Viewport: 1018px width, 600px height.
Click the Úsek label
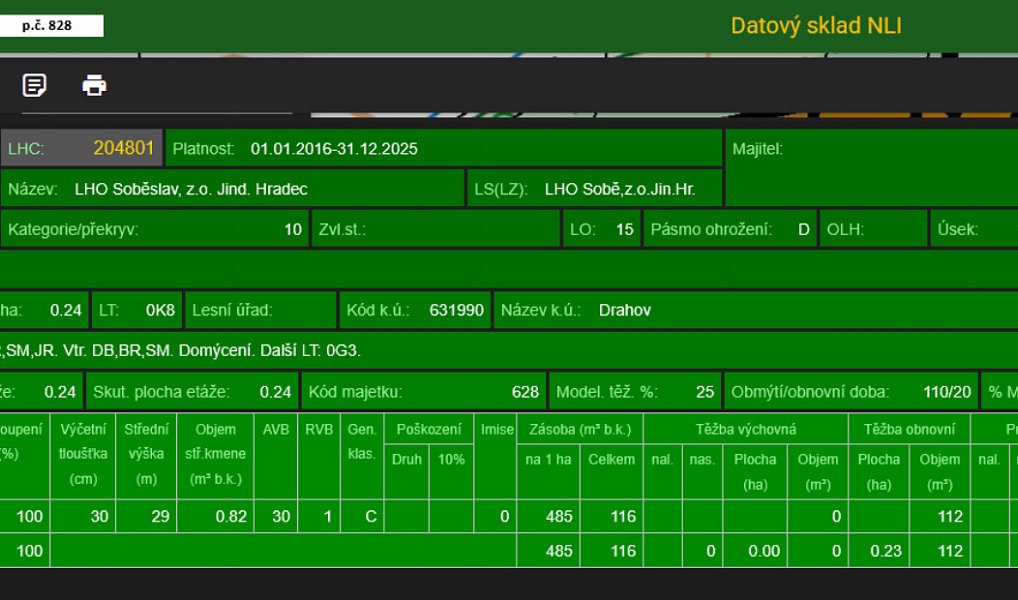958,229
